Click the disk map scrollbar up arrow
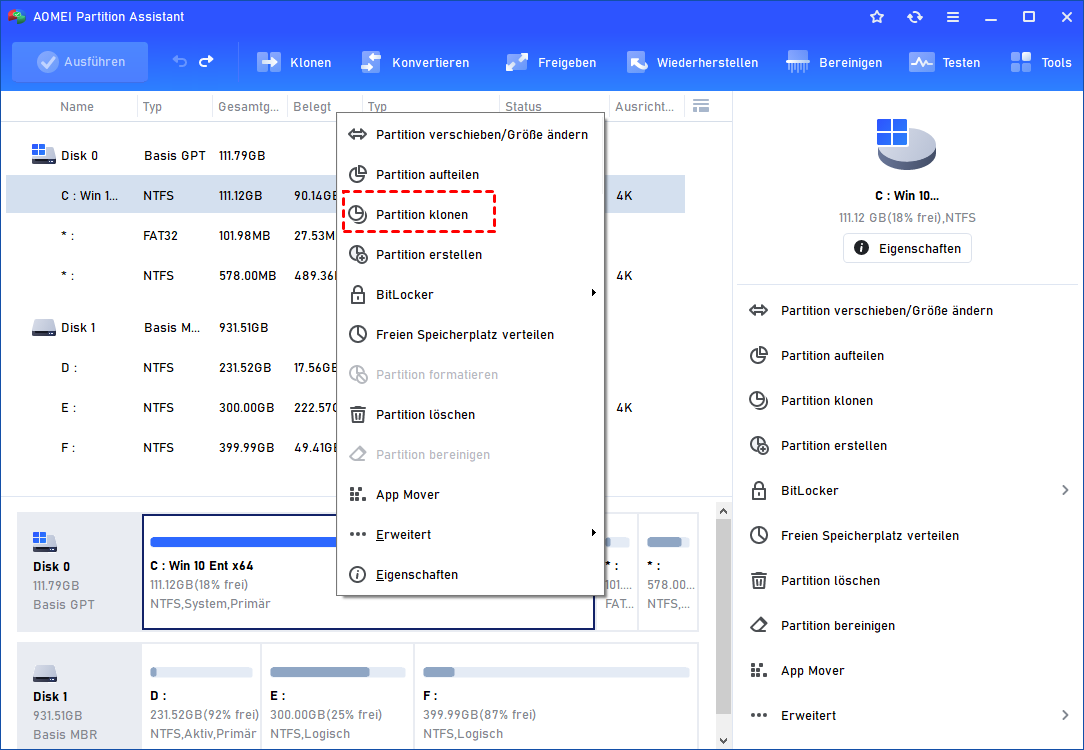 (723, 512)
